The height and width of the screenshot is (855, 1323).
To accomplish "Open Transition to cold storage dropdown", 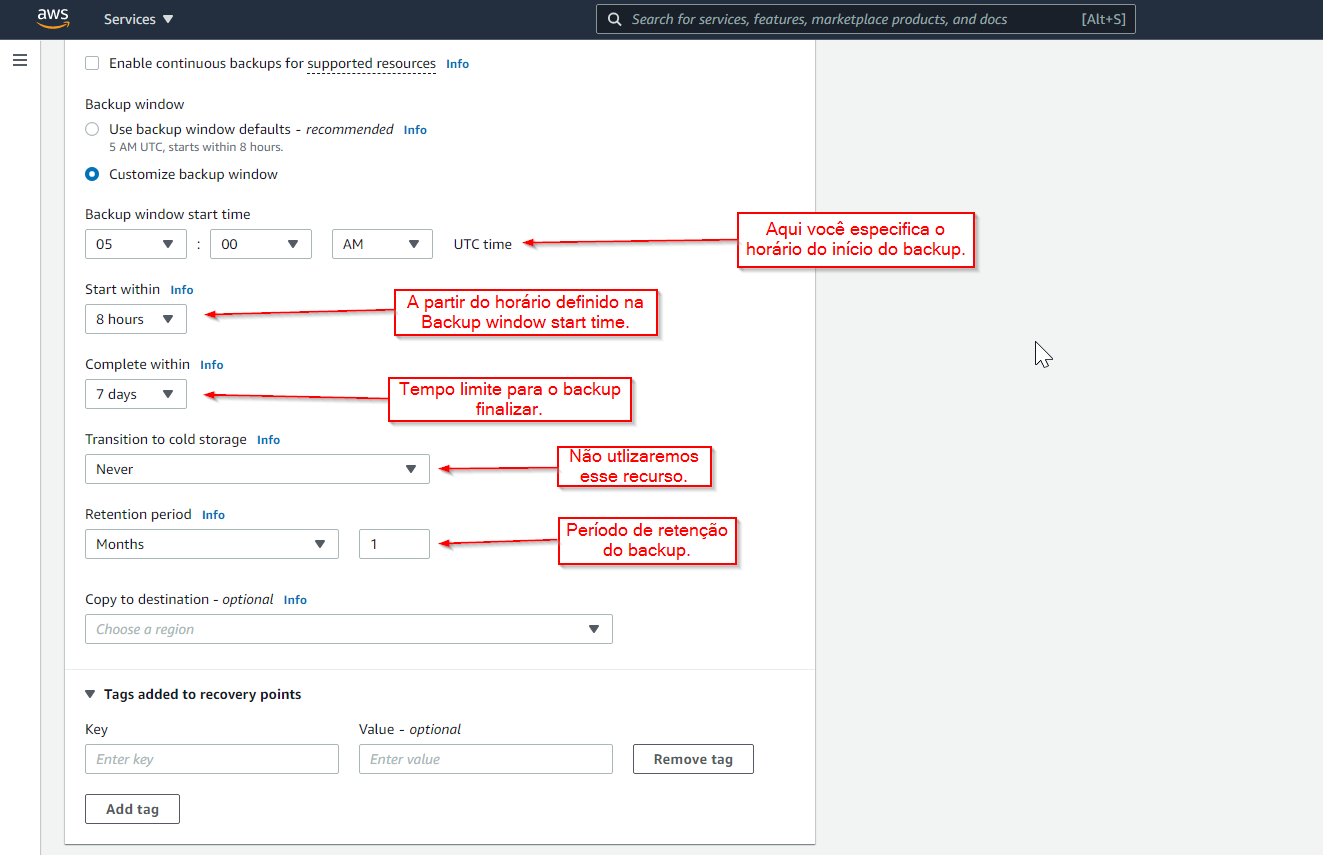I will click(257, 469).
